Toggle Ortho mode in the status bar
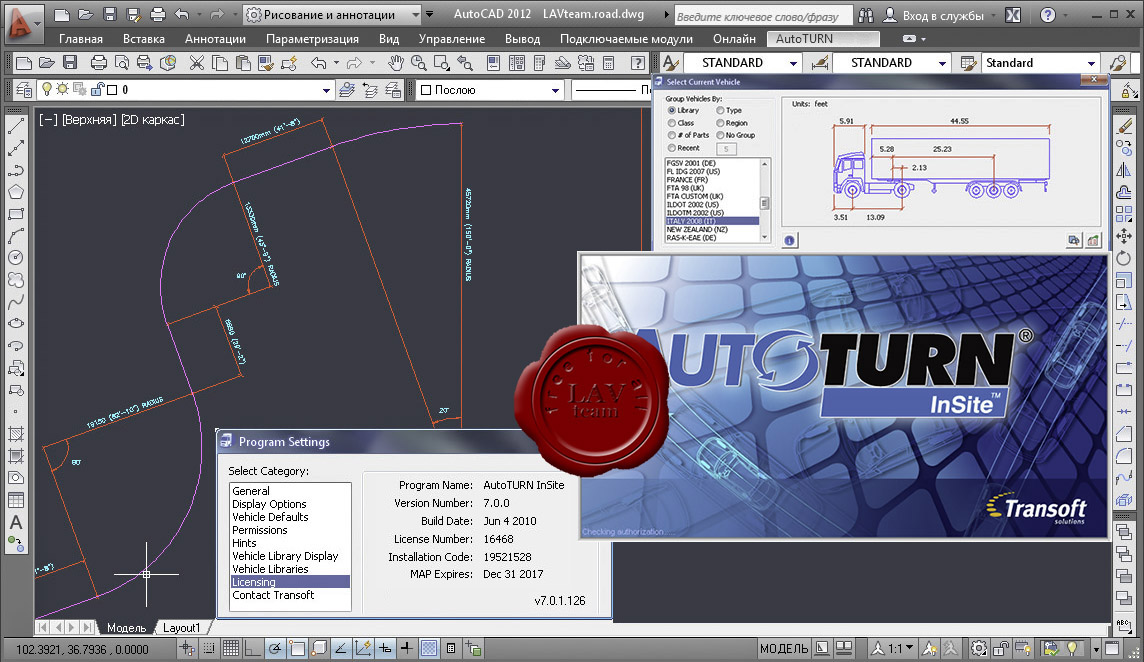1144x662 pixels. tap(252, 648)
